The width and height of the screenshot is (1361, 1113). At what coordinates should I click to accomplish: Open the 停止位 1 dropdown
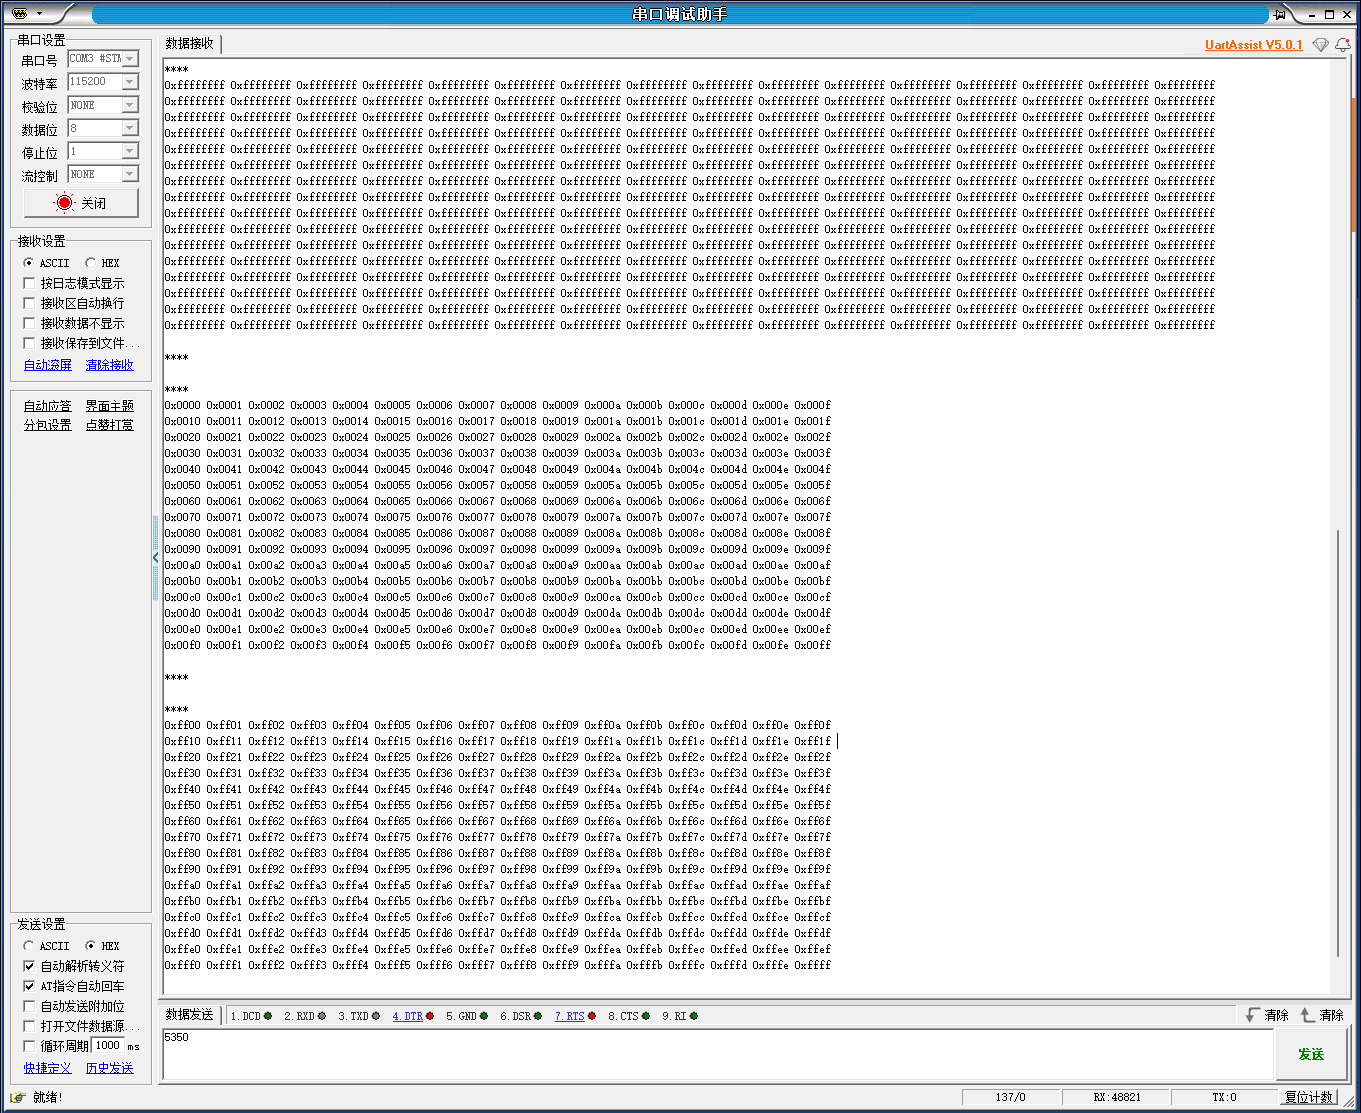(x=130, y=151)
